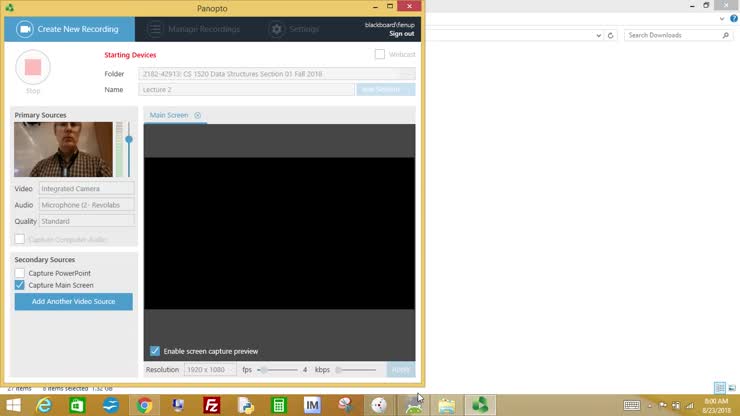
Task: Switch to Panopto green taskbar icon
Action: (480, 405)
